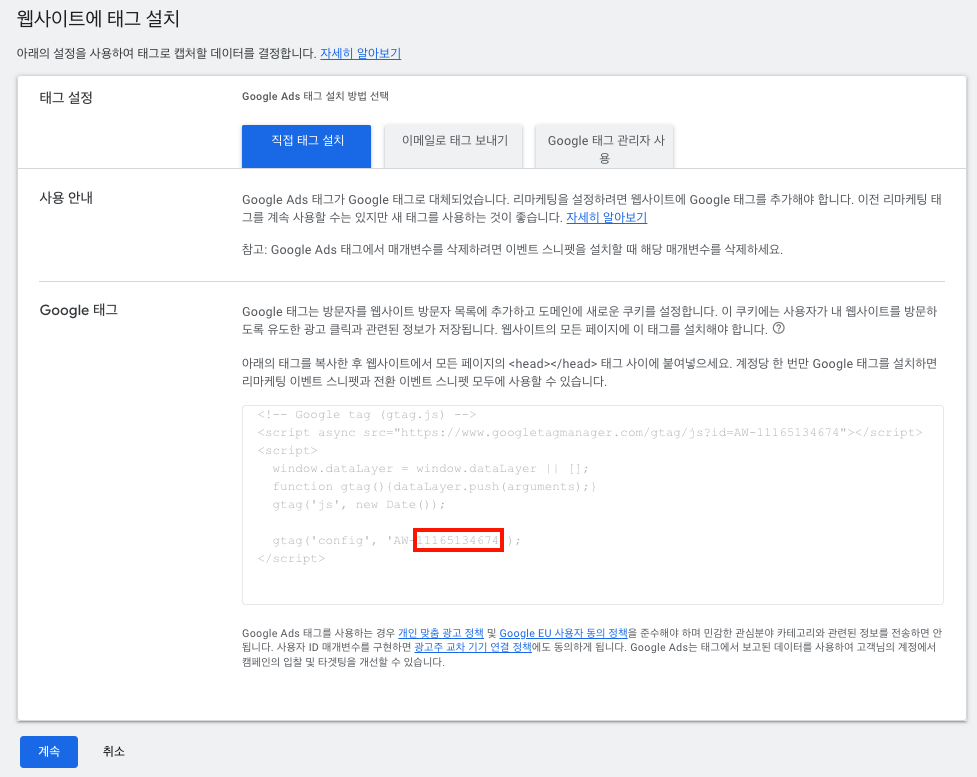Click the gtag('config' code line
This screenshot has width=977, height=777.
pos(396,540)
